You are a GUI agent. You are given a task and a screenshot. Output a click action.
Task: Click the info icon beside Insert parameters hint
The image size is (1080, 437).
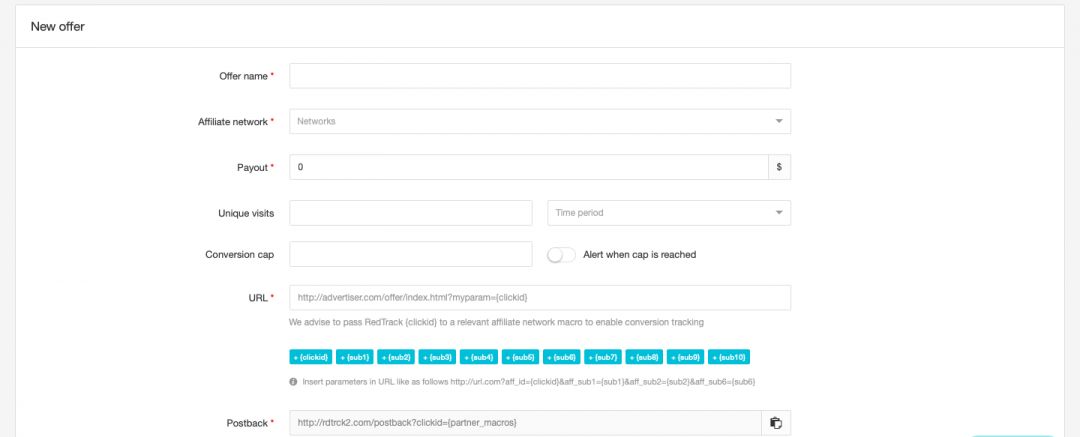click(293, 381)
